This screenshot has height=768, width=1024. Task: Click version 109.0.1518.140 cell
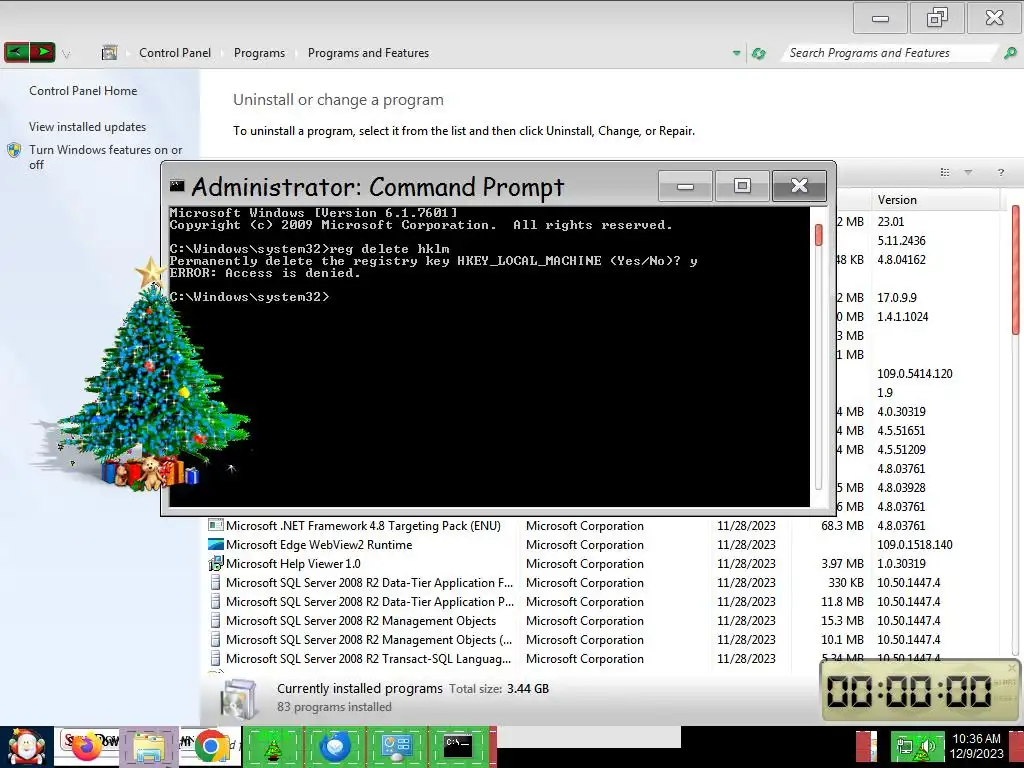tap(914, 545)
